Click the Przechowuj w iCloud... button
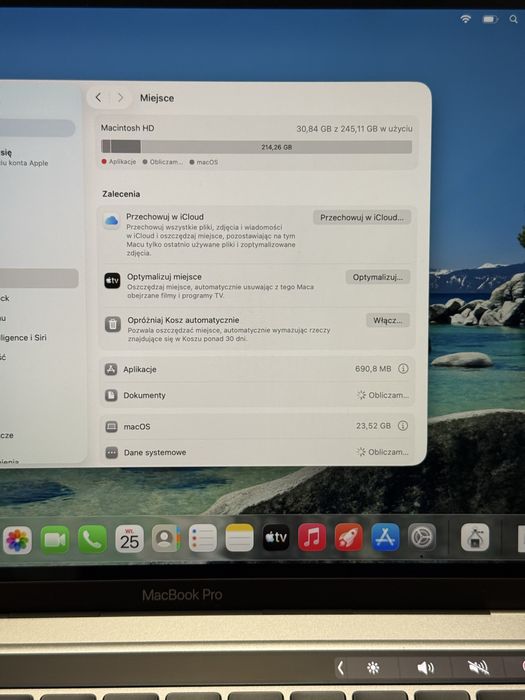 362,217
